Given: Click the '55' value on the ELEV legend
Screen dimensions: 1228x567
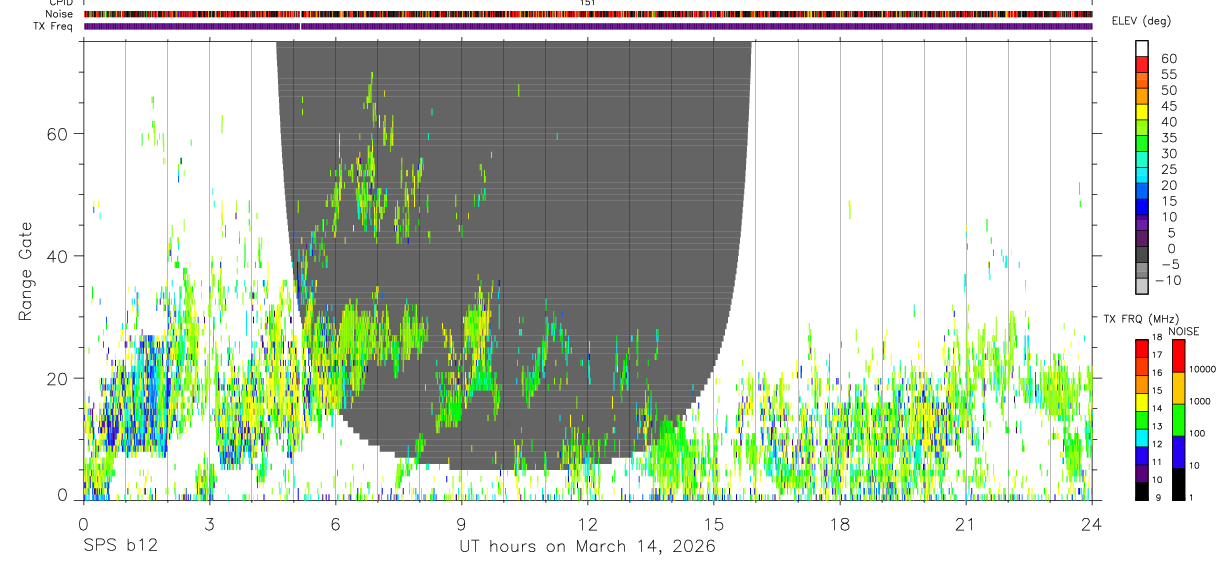Looking at the screenshot, I should 1169,75.
